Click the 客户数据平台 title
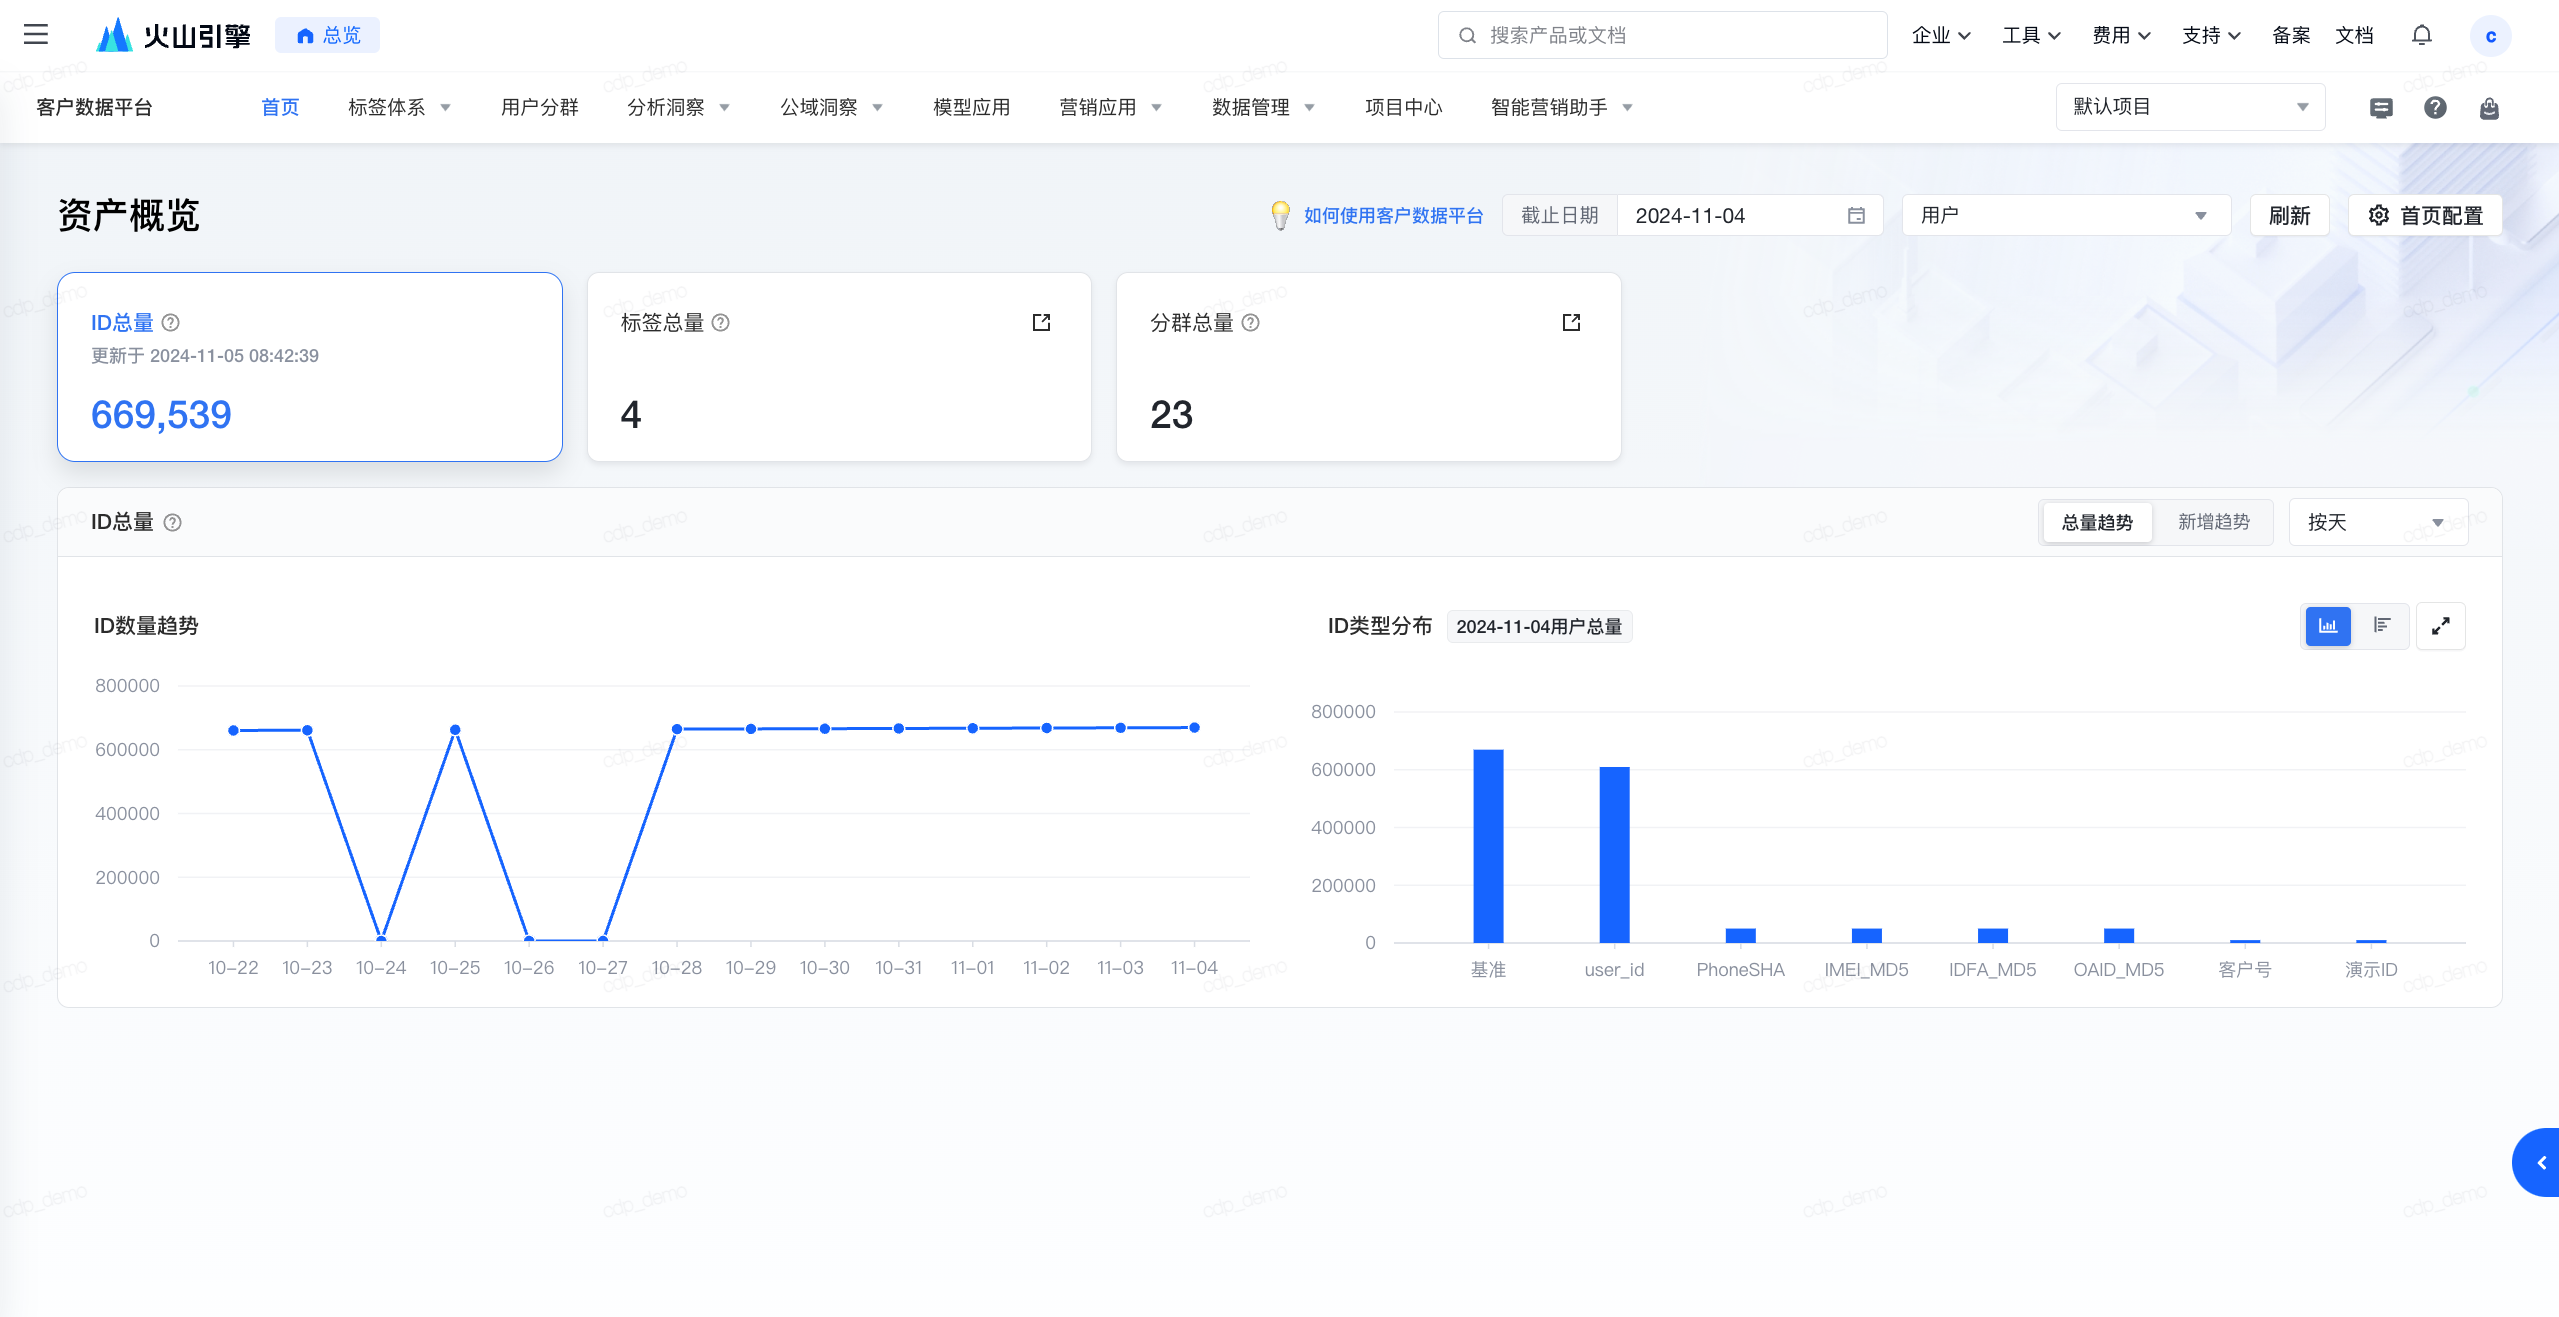The width and height of the screenshot is (2559, 1317). (94, 107)
